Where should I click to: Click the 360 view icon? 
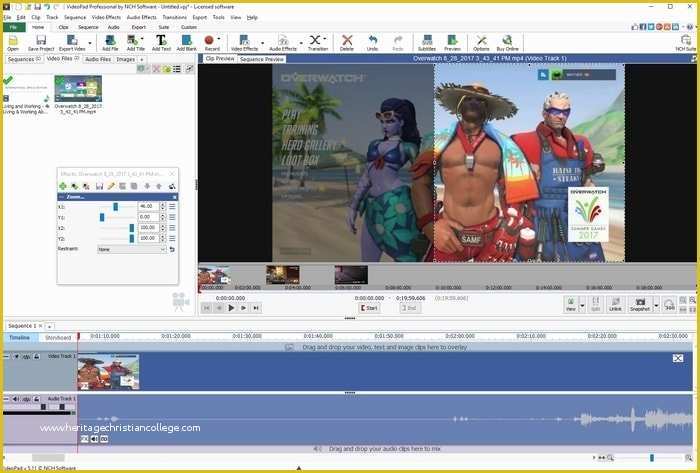(669, 304)
